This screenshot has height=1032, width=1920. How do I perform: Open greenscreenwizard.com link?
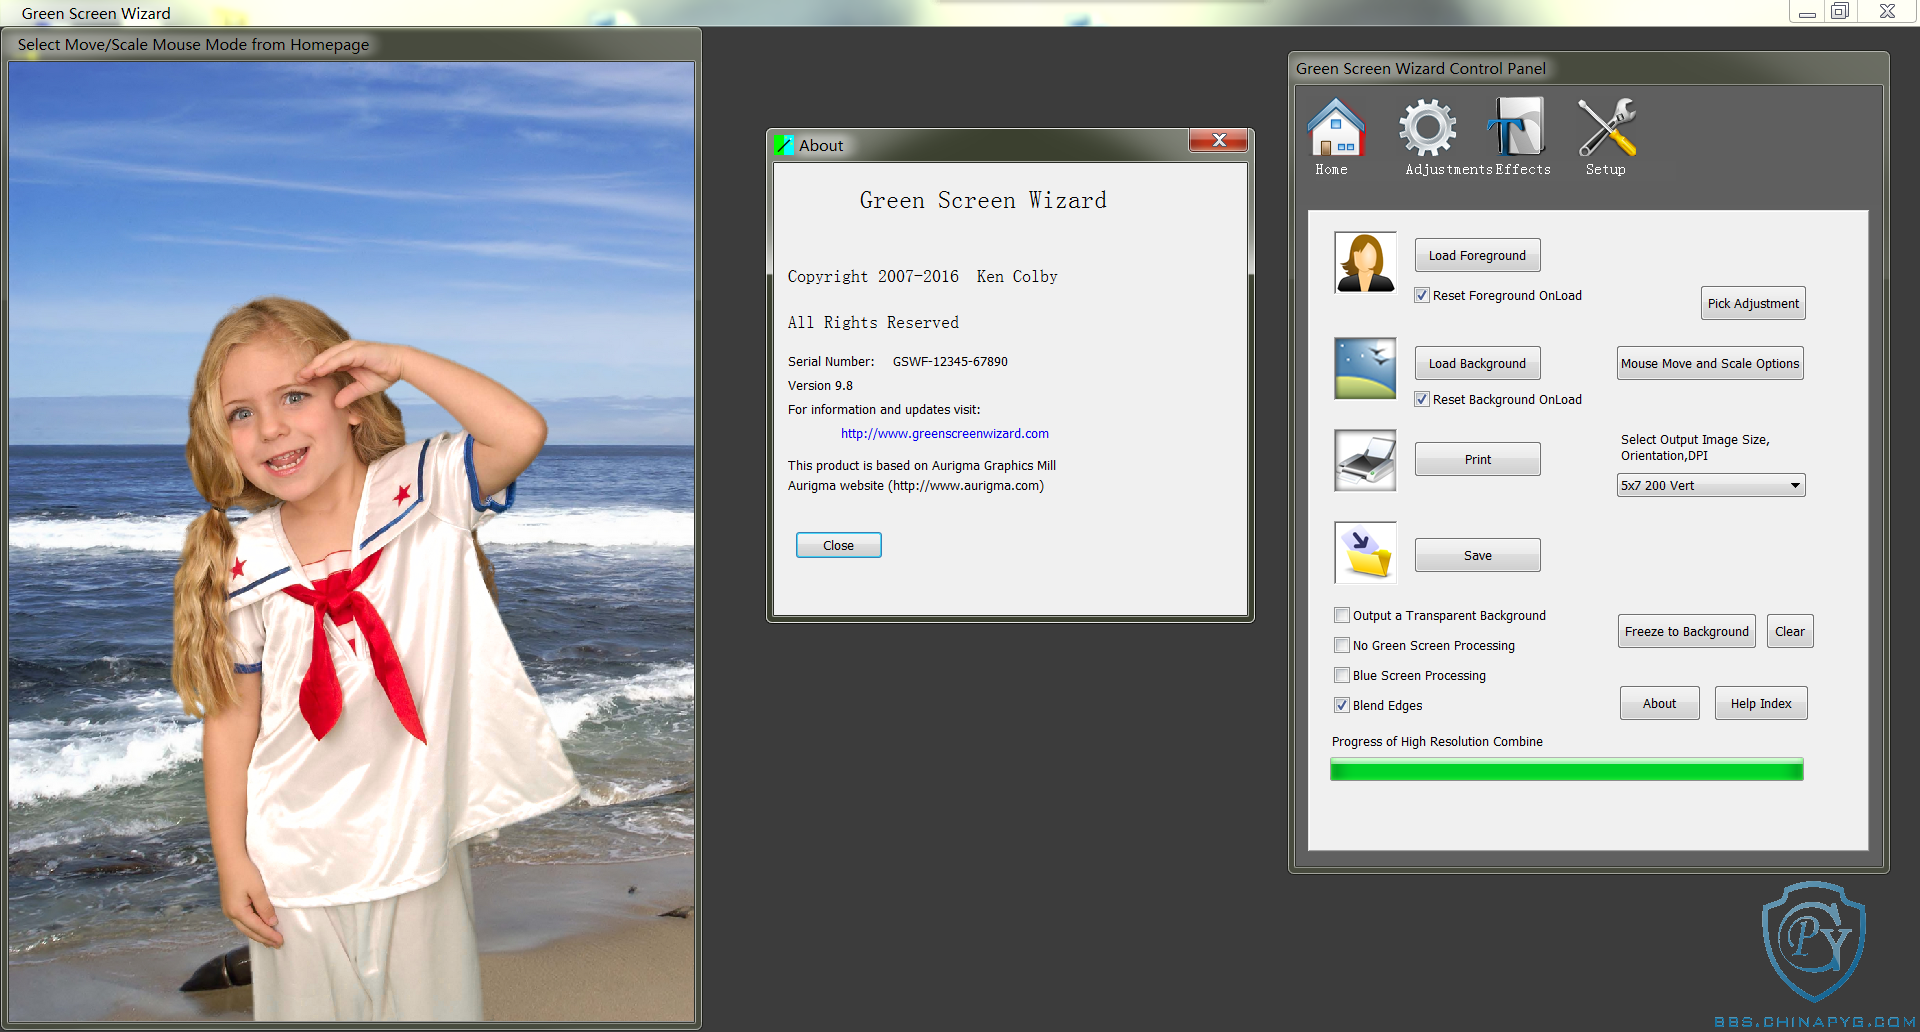(x=945, y=433)
